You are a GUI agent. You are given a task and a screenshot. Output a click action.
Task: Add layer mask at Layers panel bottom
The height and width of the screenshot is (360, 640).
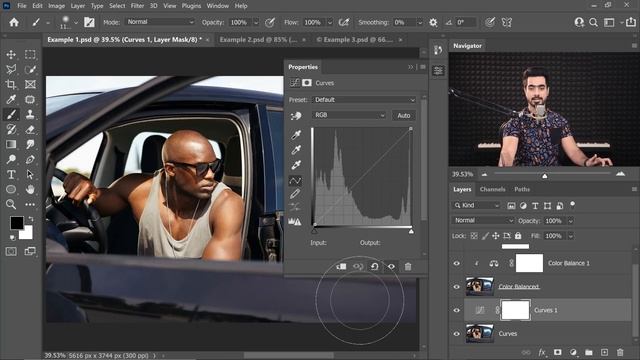click(x=558, y=352)
